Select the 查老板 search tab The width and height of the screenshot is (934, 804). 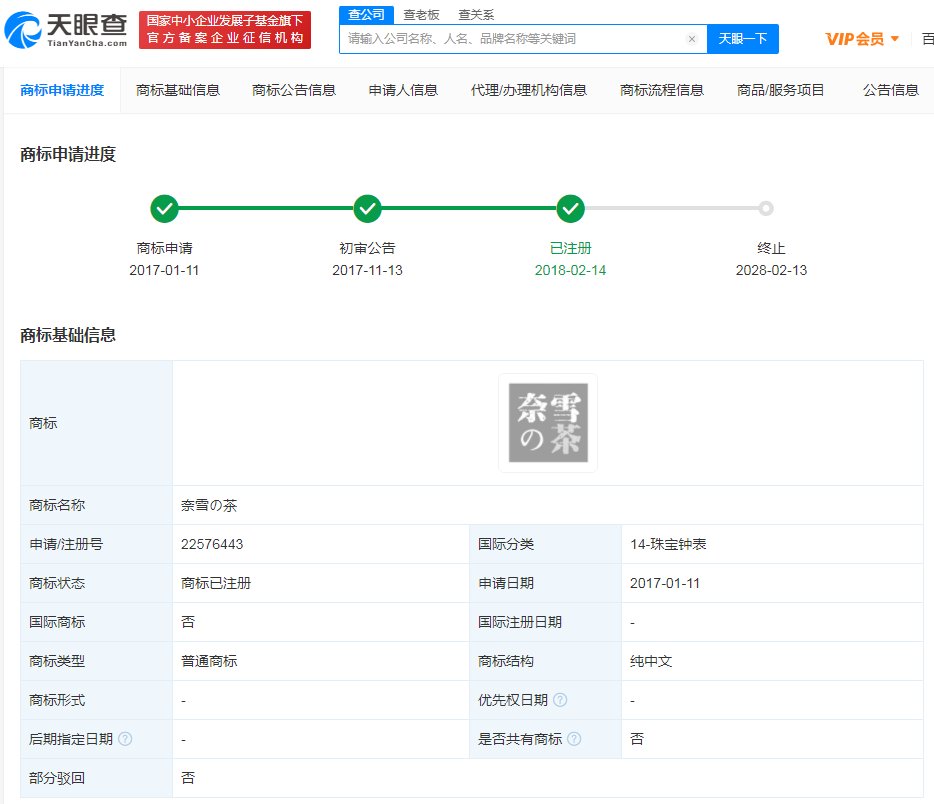421,15
